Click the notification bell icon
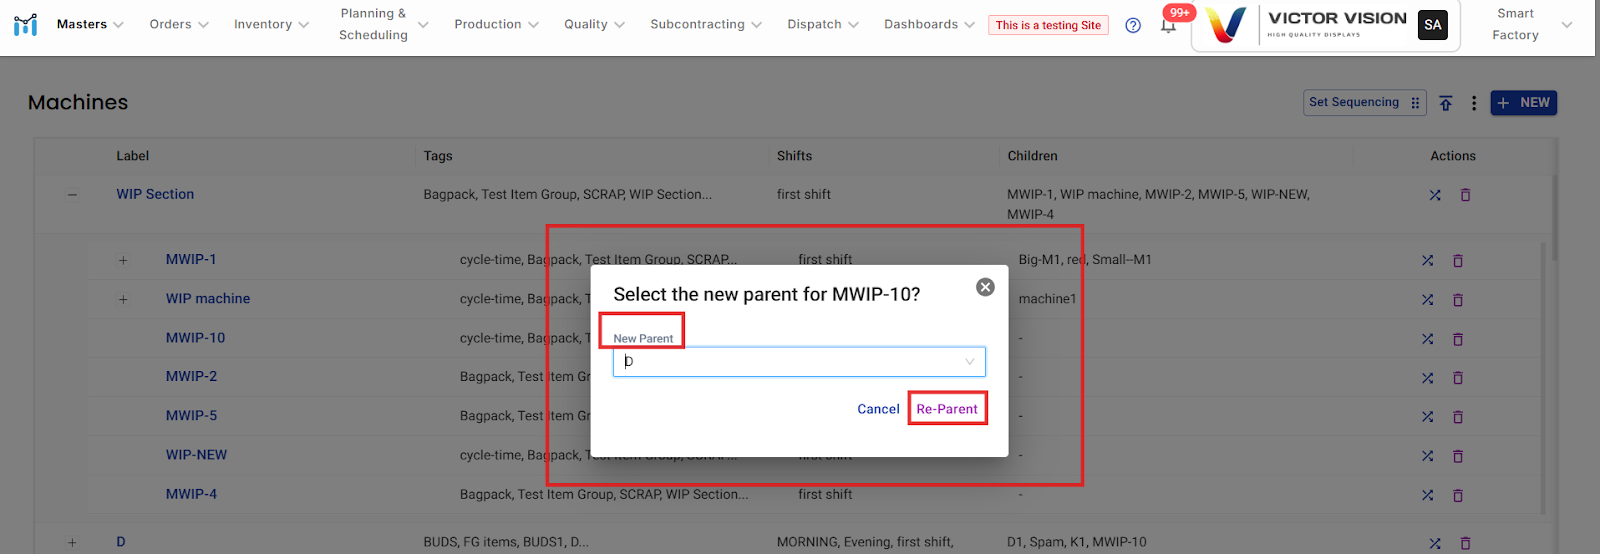Screen dimensions: 1600x554 1168,26
